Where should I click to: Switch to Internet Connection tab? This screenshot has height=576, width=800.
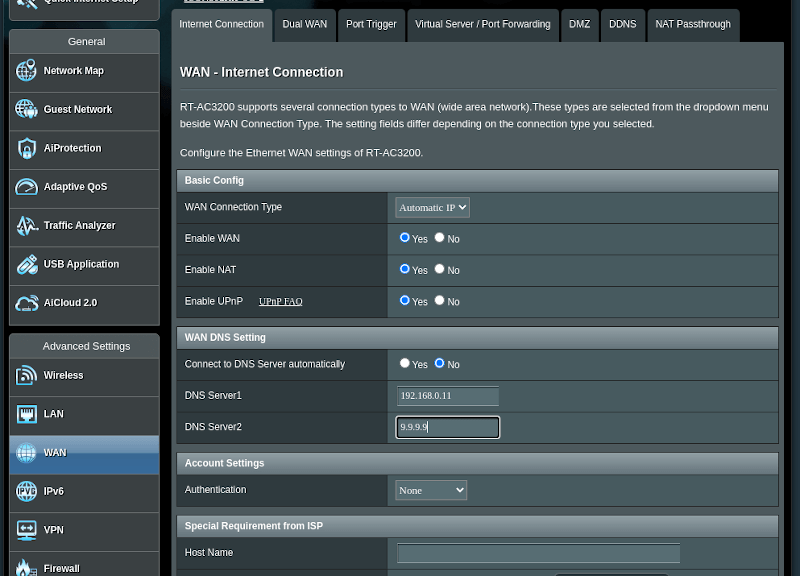221,24
